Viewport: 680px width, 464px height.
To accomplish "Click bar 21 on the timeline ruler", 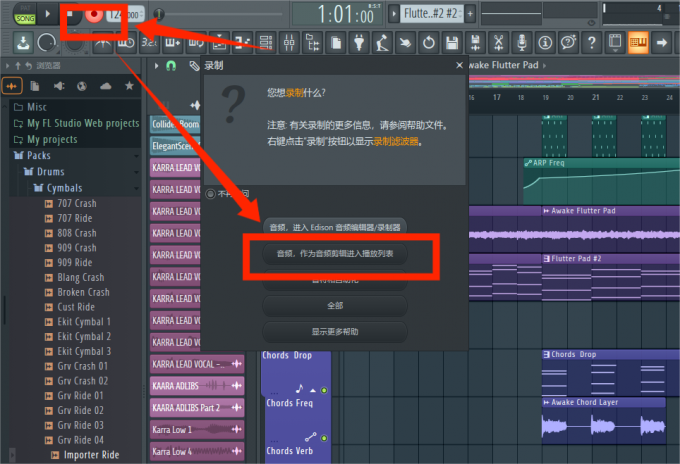I will (x=596, y=98).
